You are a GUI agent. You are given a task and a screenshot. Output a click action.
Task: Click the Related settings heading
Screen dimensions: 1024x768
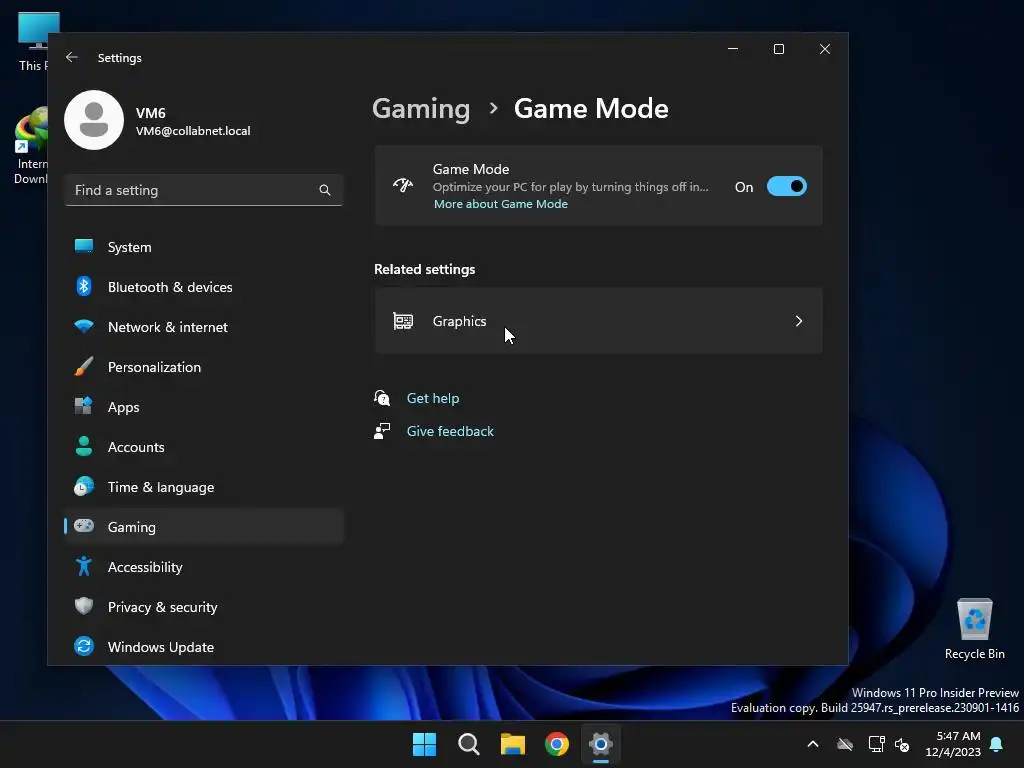point(424,269)
